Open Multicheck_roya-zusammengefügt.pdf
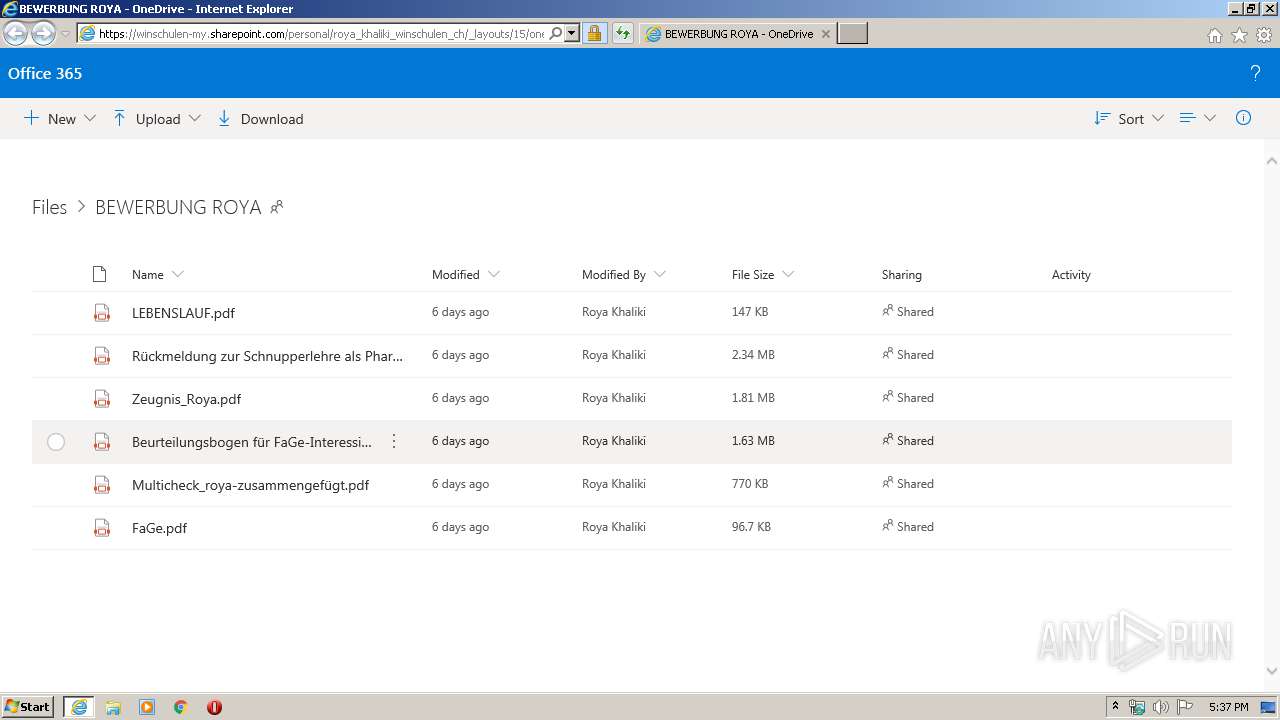1280x720 pixels. pos(250,485)
